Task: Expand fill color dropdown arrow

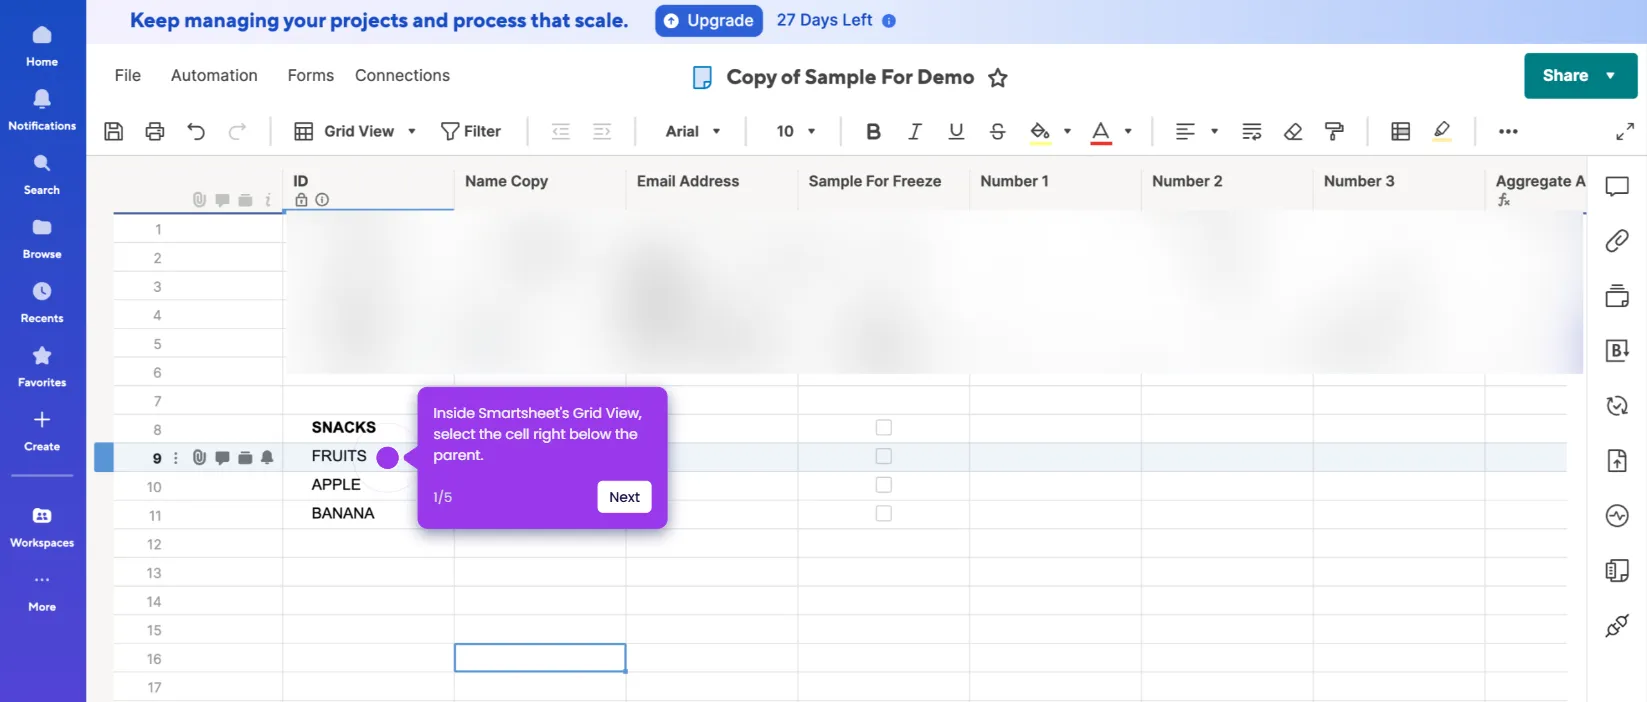Action: coord(1067,131)
